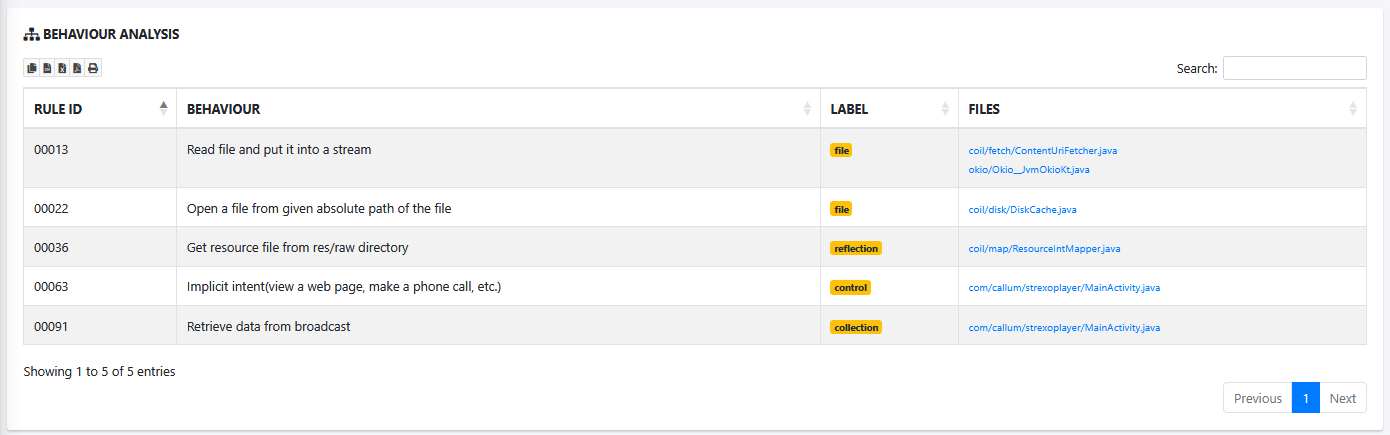Copy table data with the copy icon

(x=32, y=68)
